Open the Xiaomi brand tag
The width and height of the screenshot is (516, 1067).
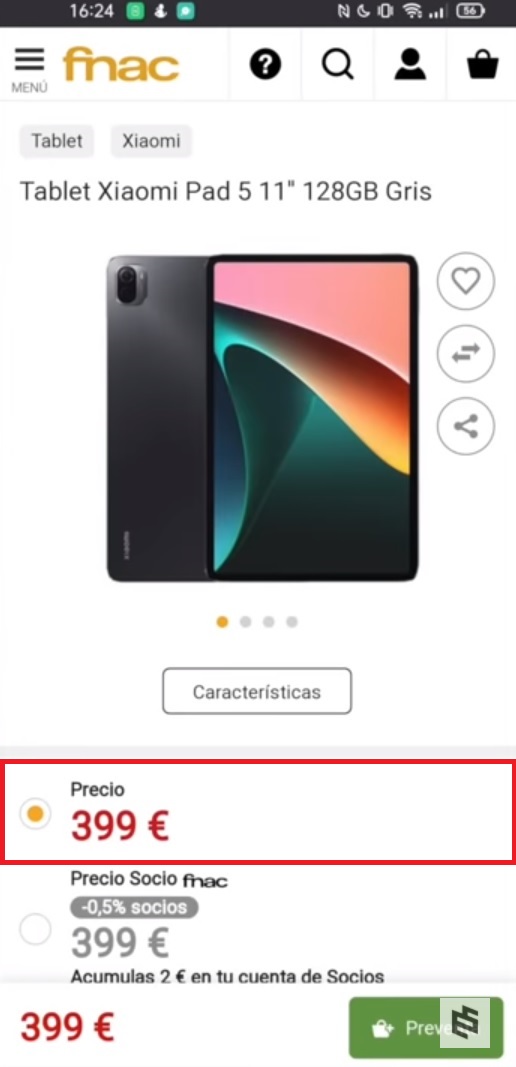point(151,141)
